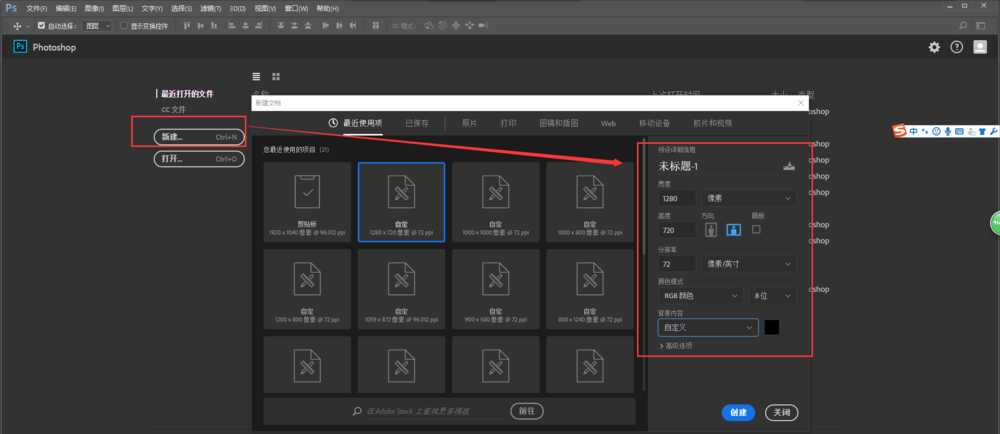Open width unit 像素 dropdown

click(748, 198)
